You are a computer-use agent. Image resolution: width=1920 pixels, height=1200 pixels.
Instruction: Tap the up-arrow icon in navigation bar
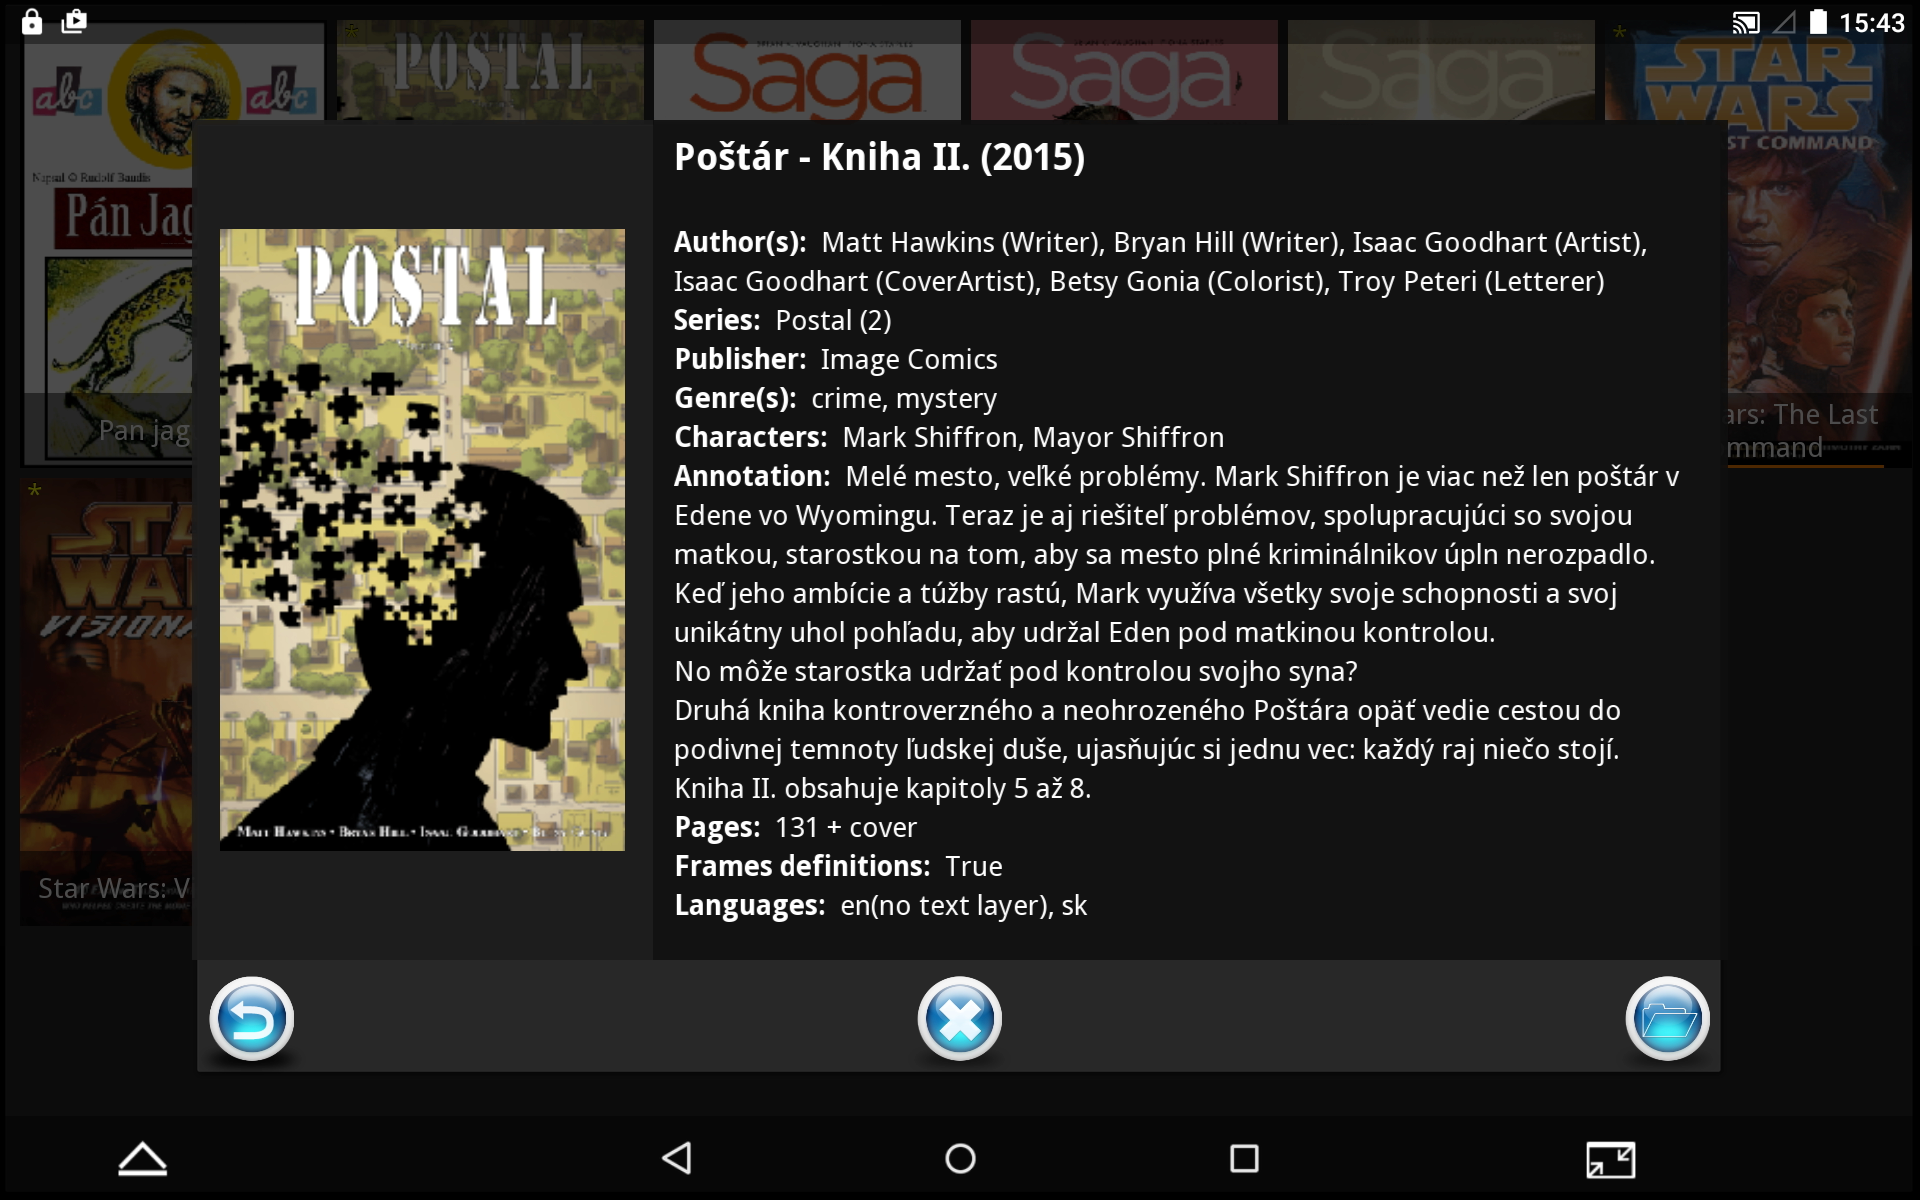(x=142, y=1158)
